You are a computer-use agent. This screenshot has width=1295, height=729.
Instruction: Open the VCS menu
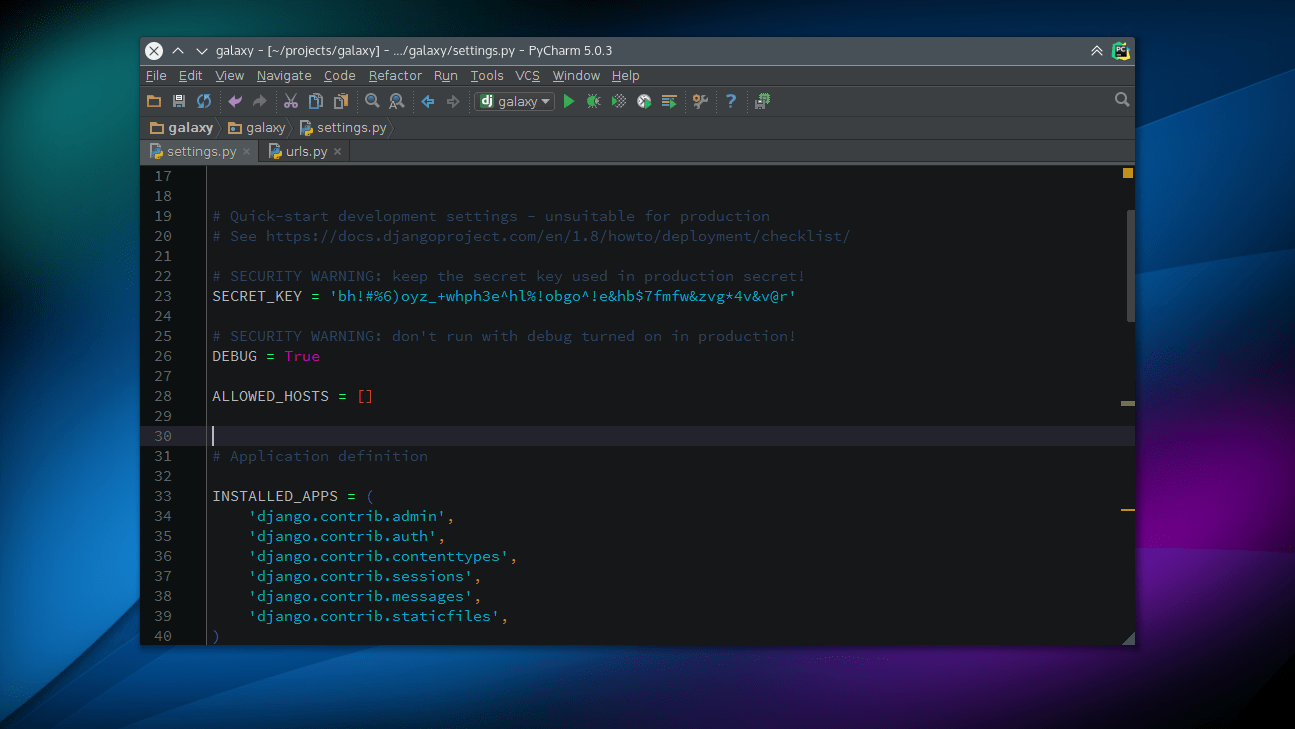(527, 76)
